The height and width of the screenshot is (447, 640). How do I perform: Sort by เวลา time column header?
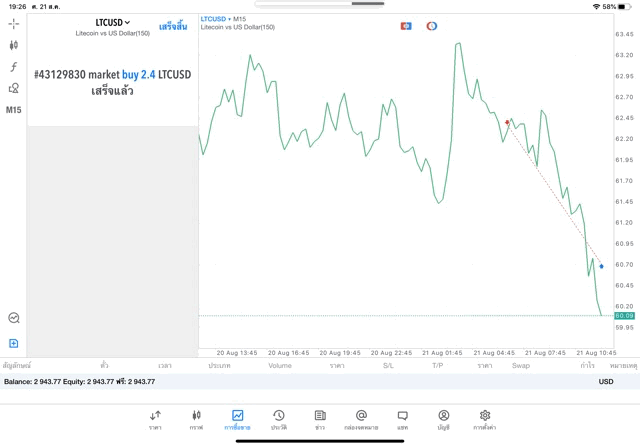pos(165,366)
